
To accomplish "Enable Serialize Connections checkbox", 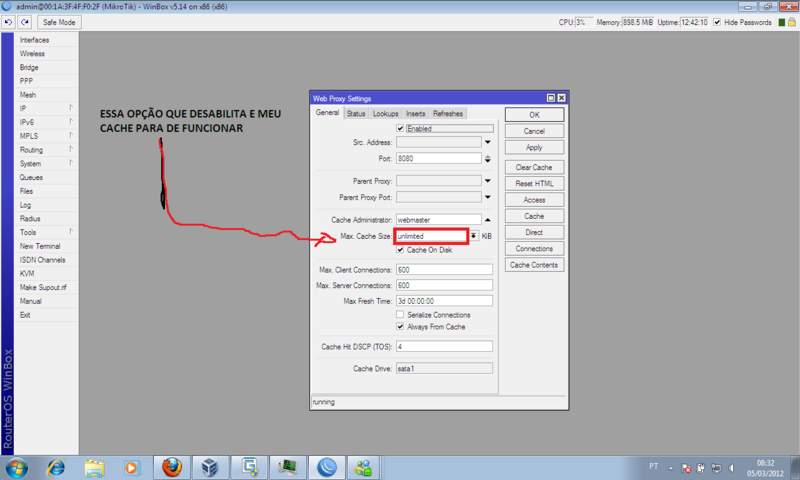I will click(401, 315).
